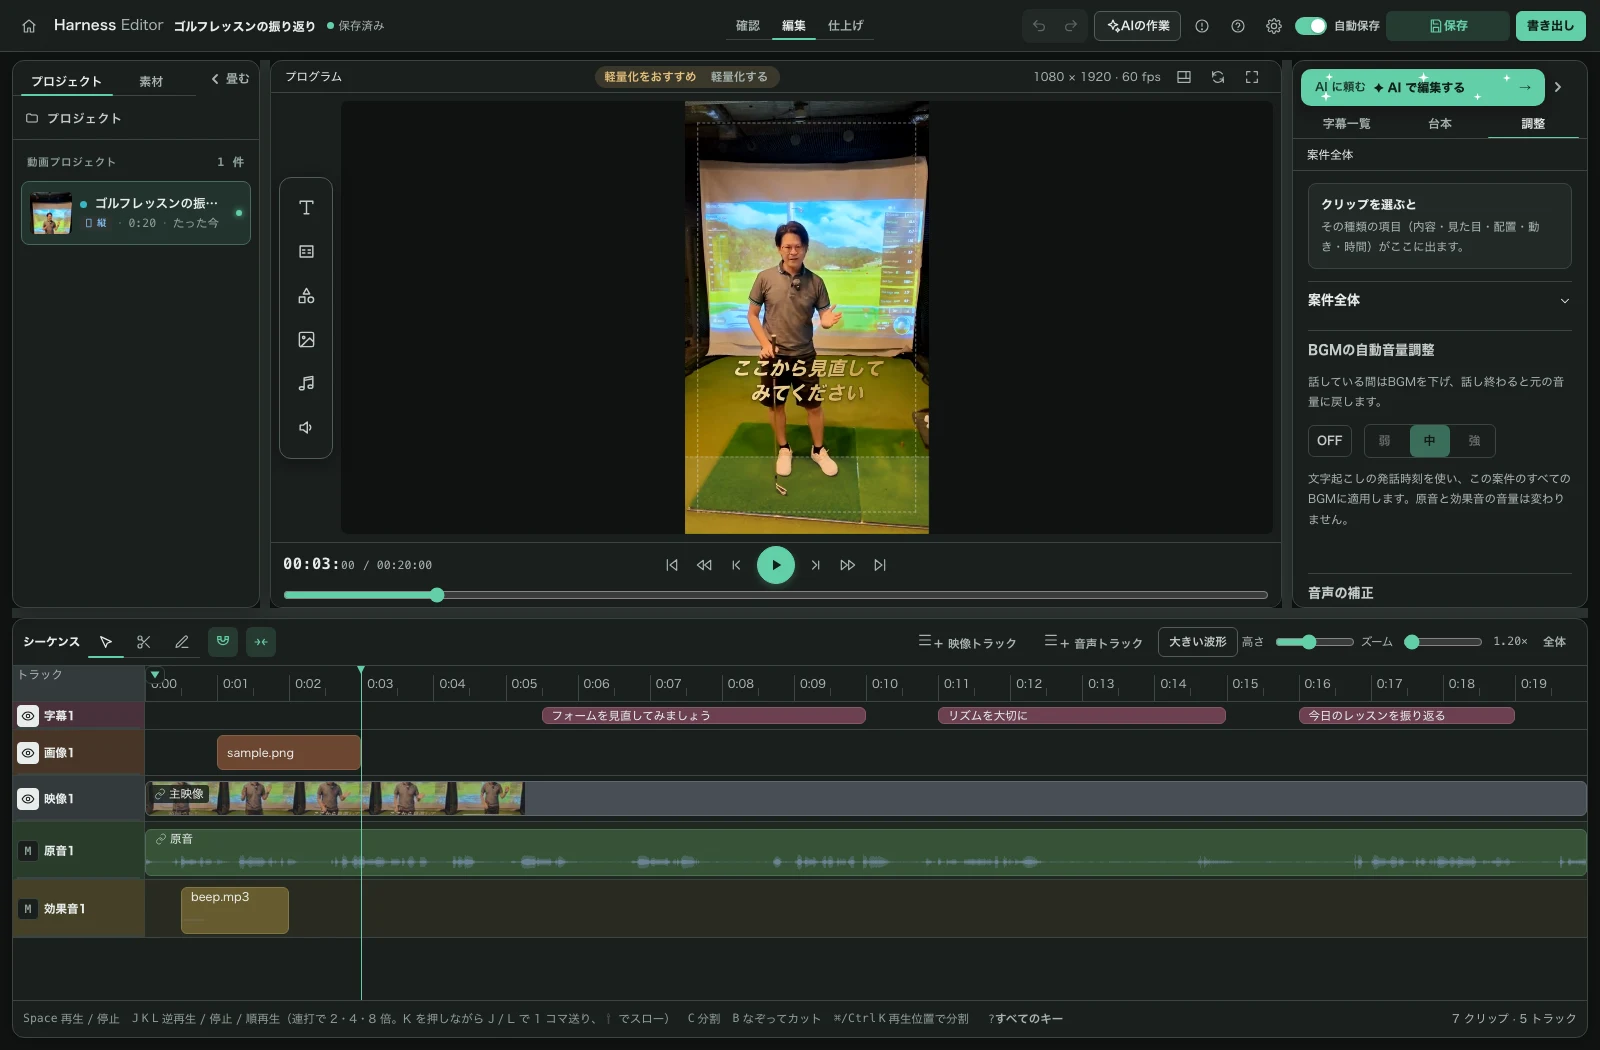Open the music note BGM tool
The width and height of the screenshot is (1600, 1050).
point(306,383)
